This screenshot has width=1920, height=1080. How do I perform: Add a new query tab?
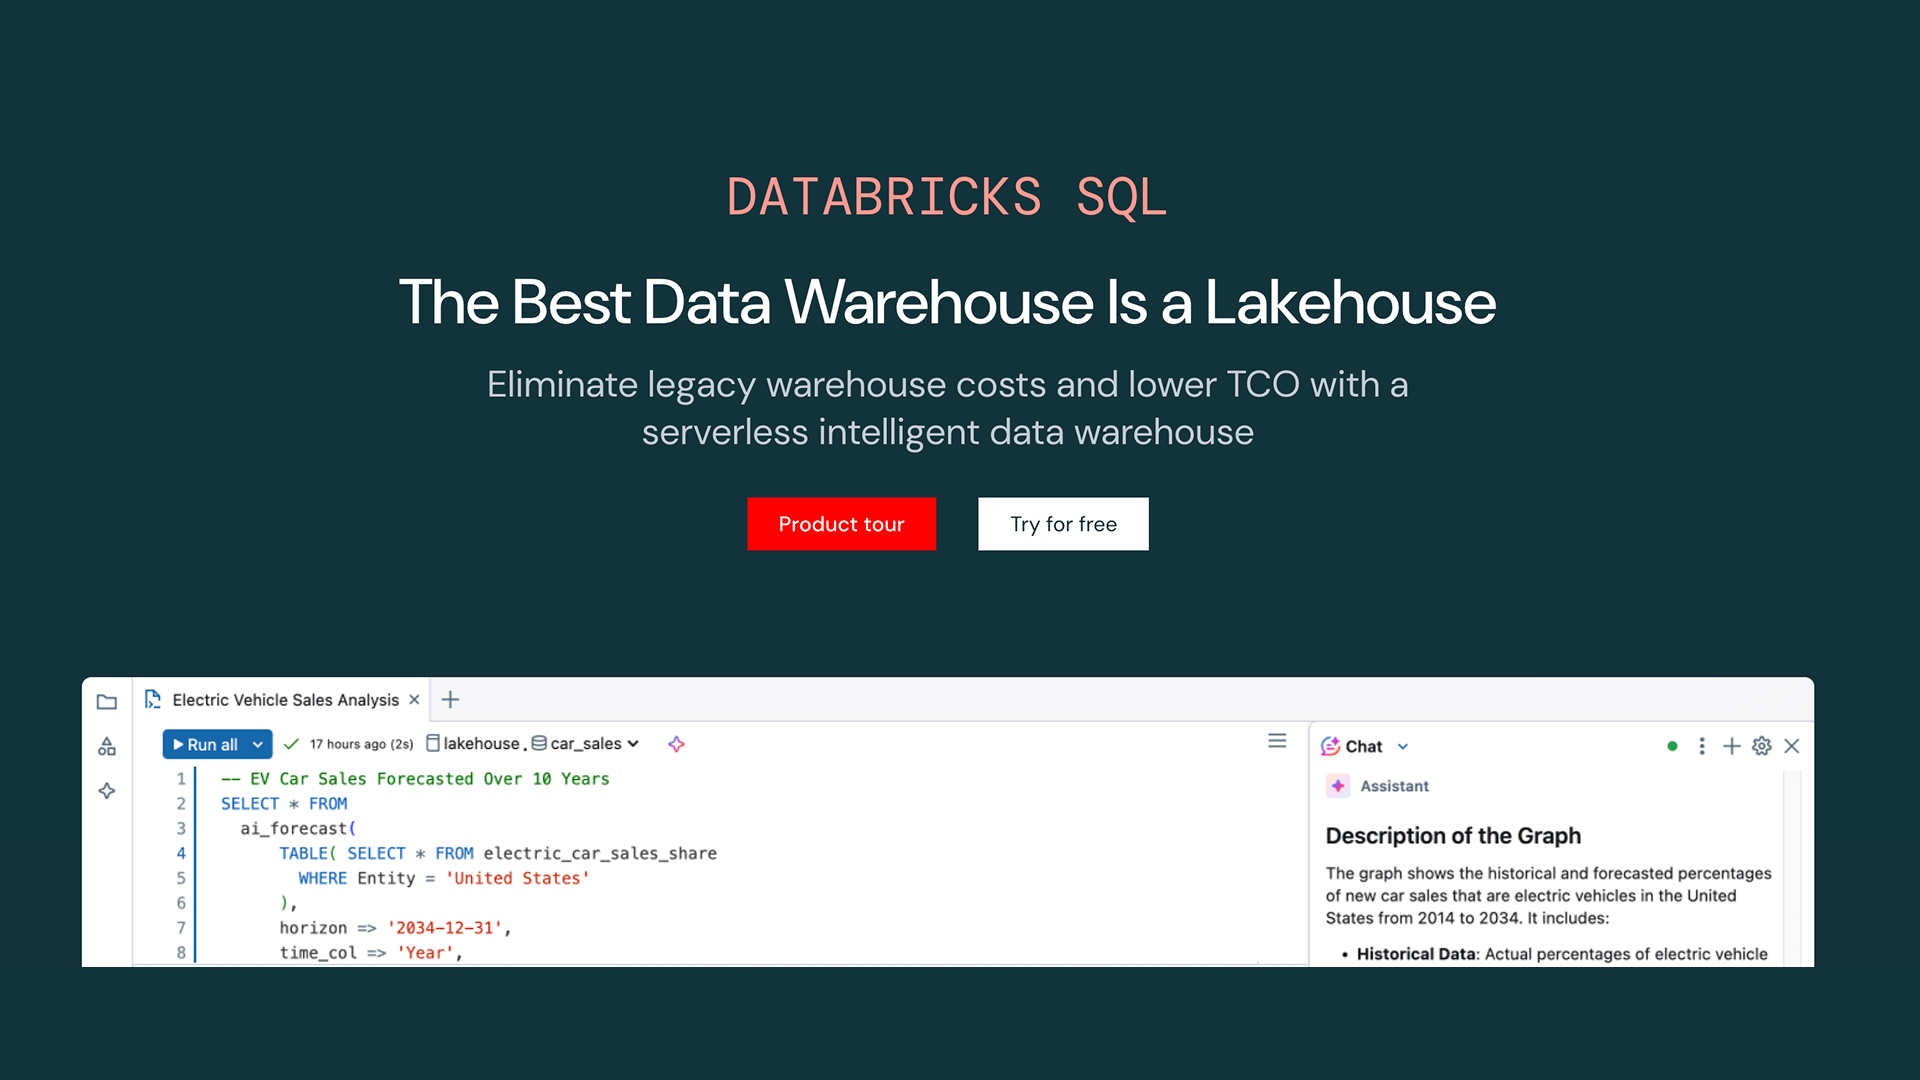click(x=451, y=700)
